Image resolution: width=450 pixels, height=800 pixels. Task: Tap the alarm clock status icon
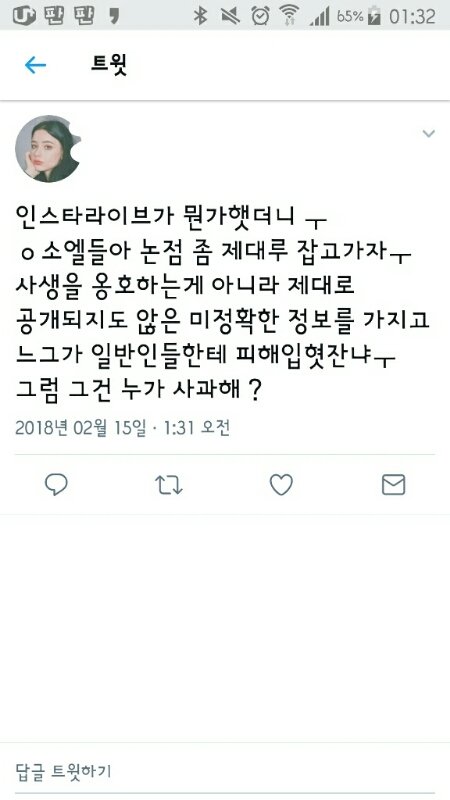point(260,16)
